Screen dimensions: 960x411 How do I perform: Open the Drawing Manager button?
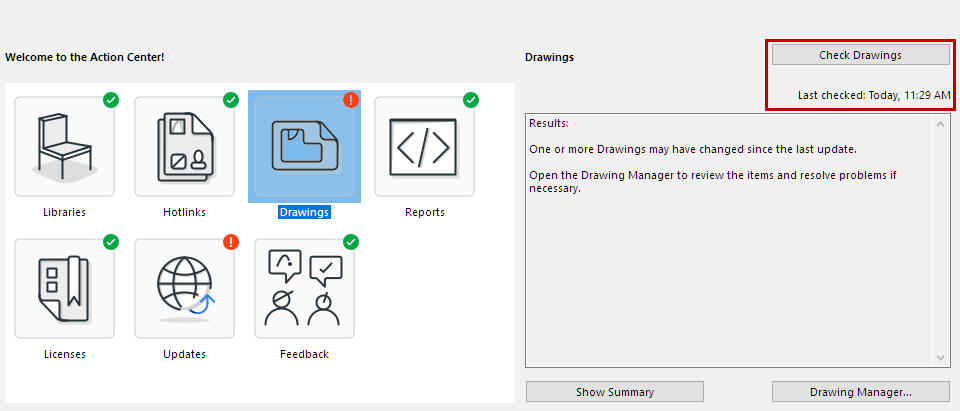860,392
